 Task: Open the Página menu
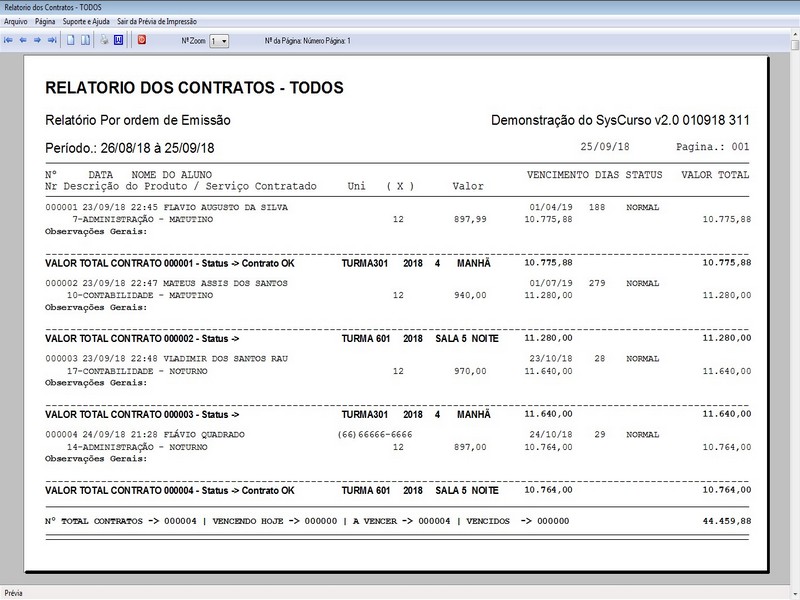coord(45,21)
